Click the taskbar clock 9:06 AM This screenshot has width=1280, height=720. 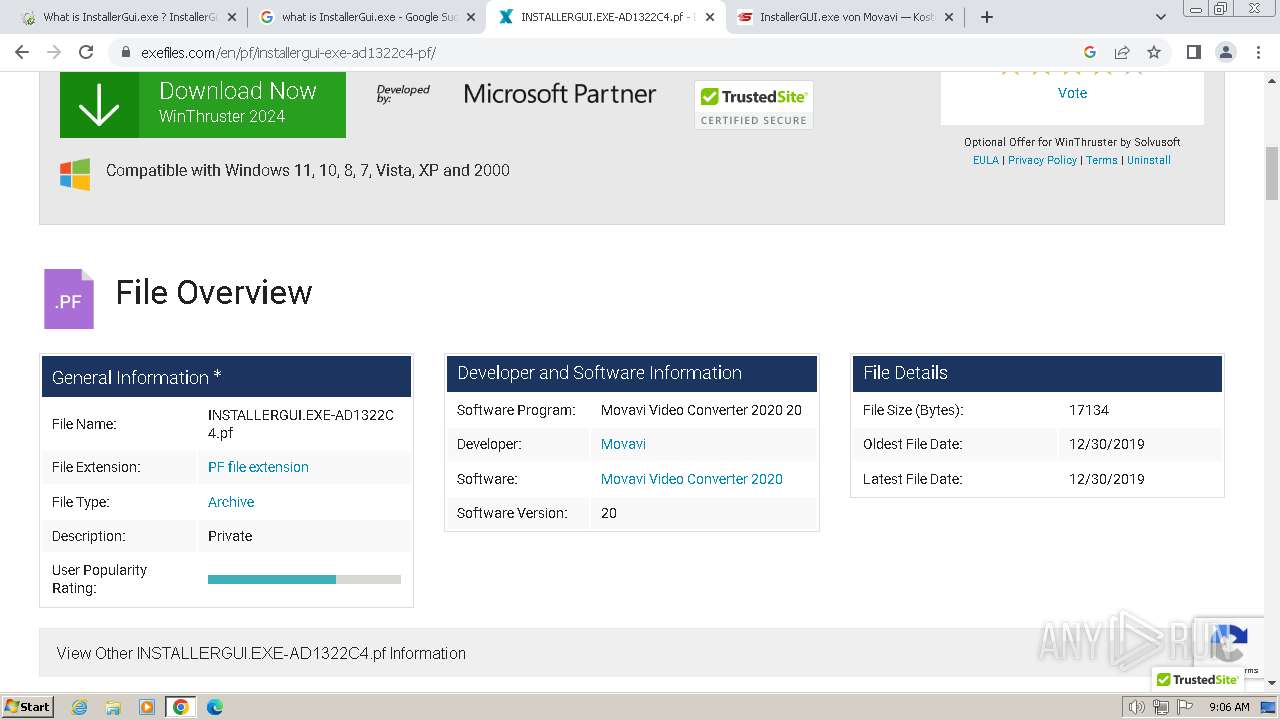click(1229, 707)
